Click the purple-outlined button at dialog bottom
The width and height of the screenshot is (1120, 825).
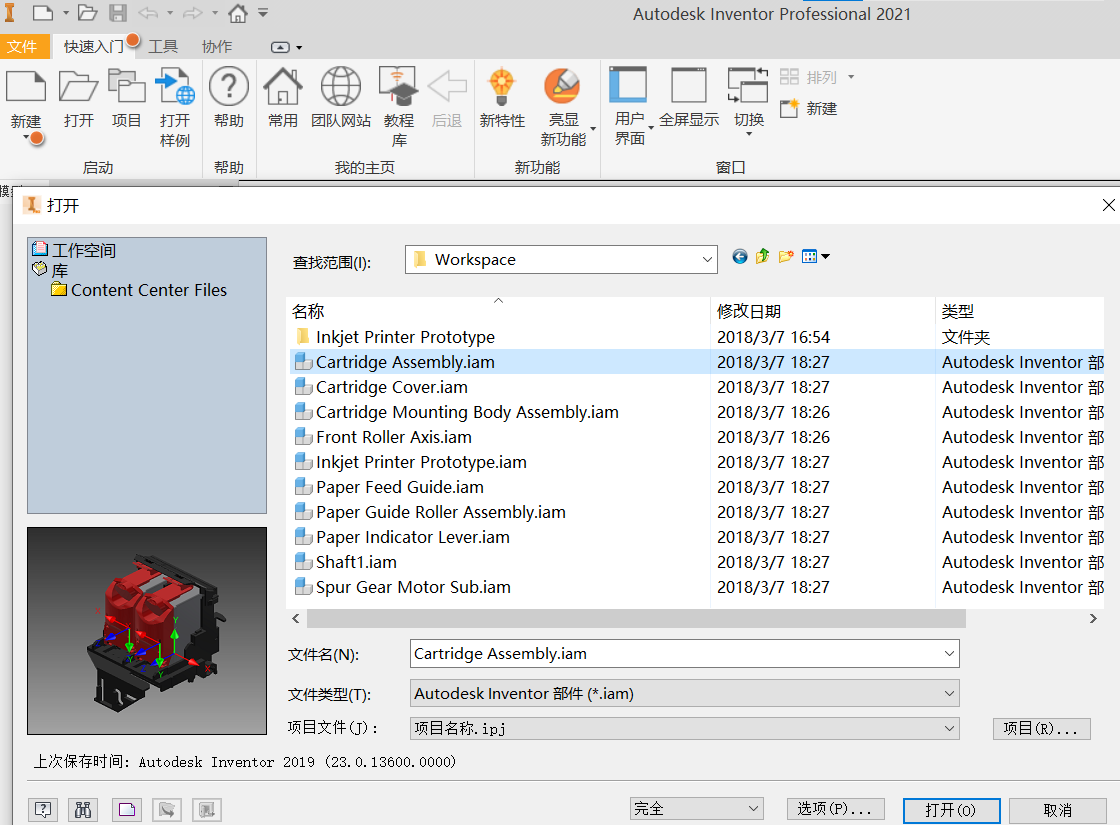point(126,809)
